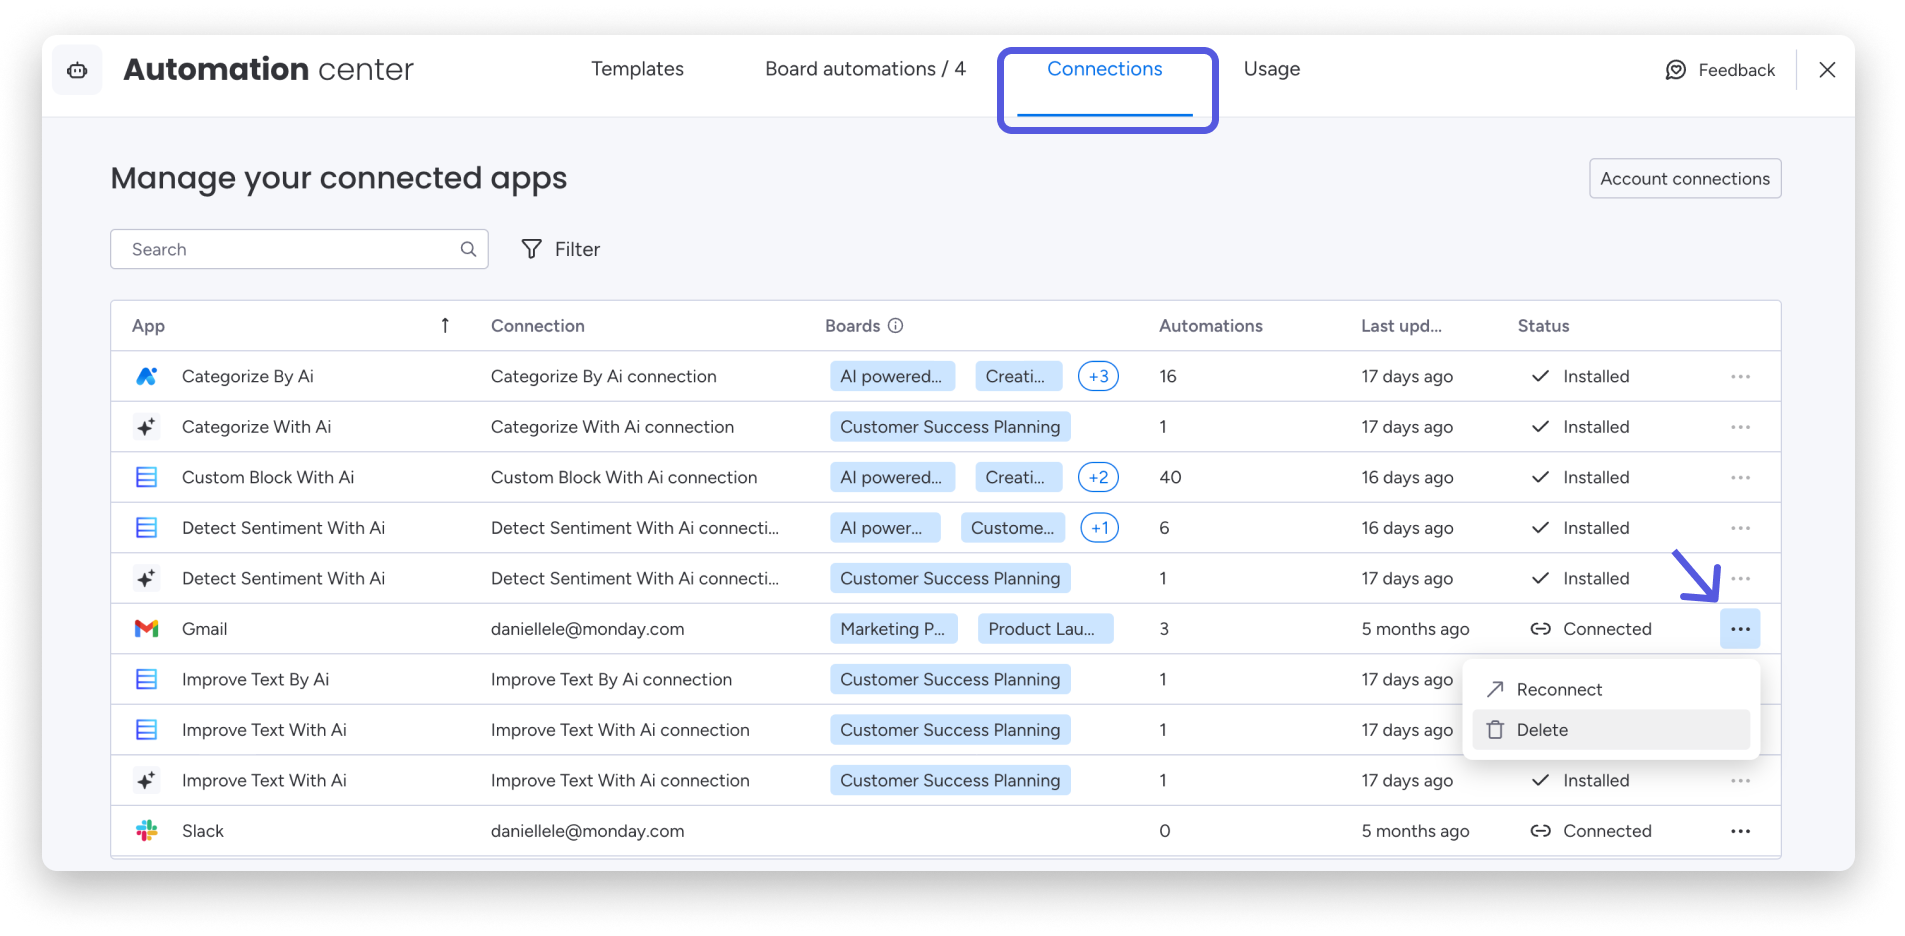
Task: Expand the +3 boards badge for Categorize By Ai
Action: tap(1098, 376)
